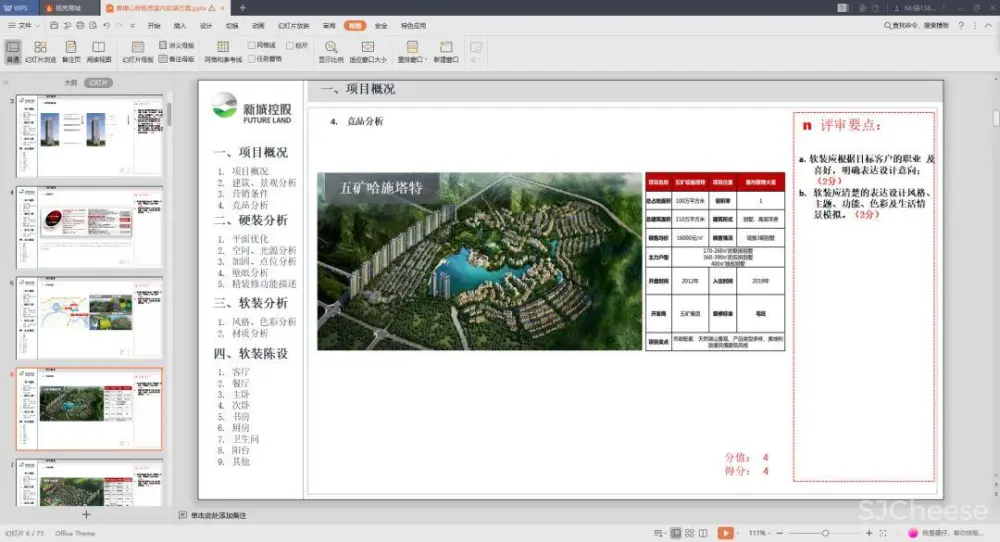Image resolution: width=1000 pixels, height=542 pixels.
Task: Switch to Slide Sorter (幻灯片浏览) view
Action: 40,51
